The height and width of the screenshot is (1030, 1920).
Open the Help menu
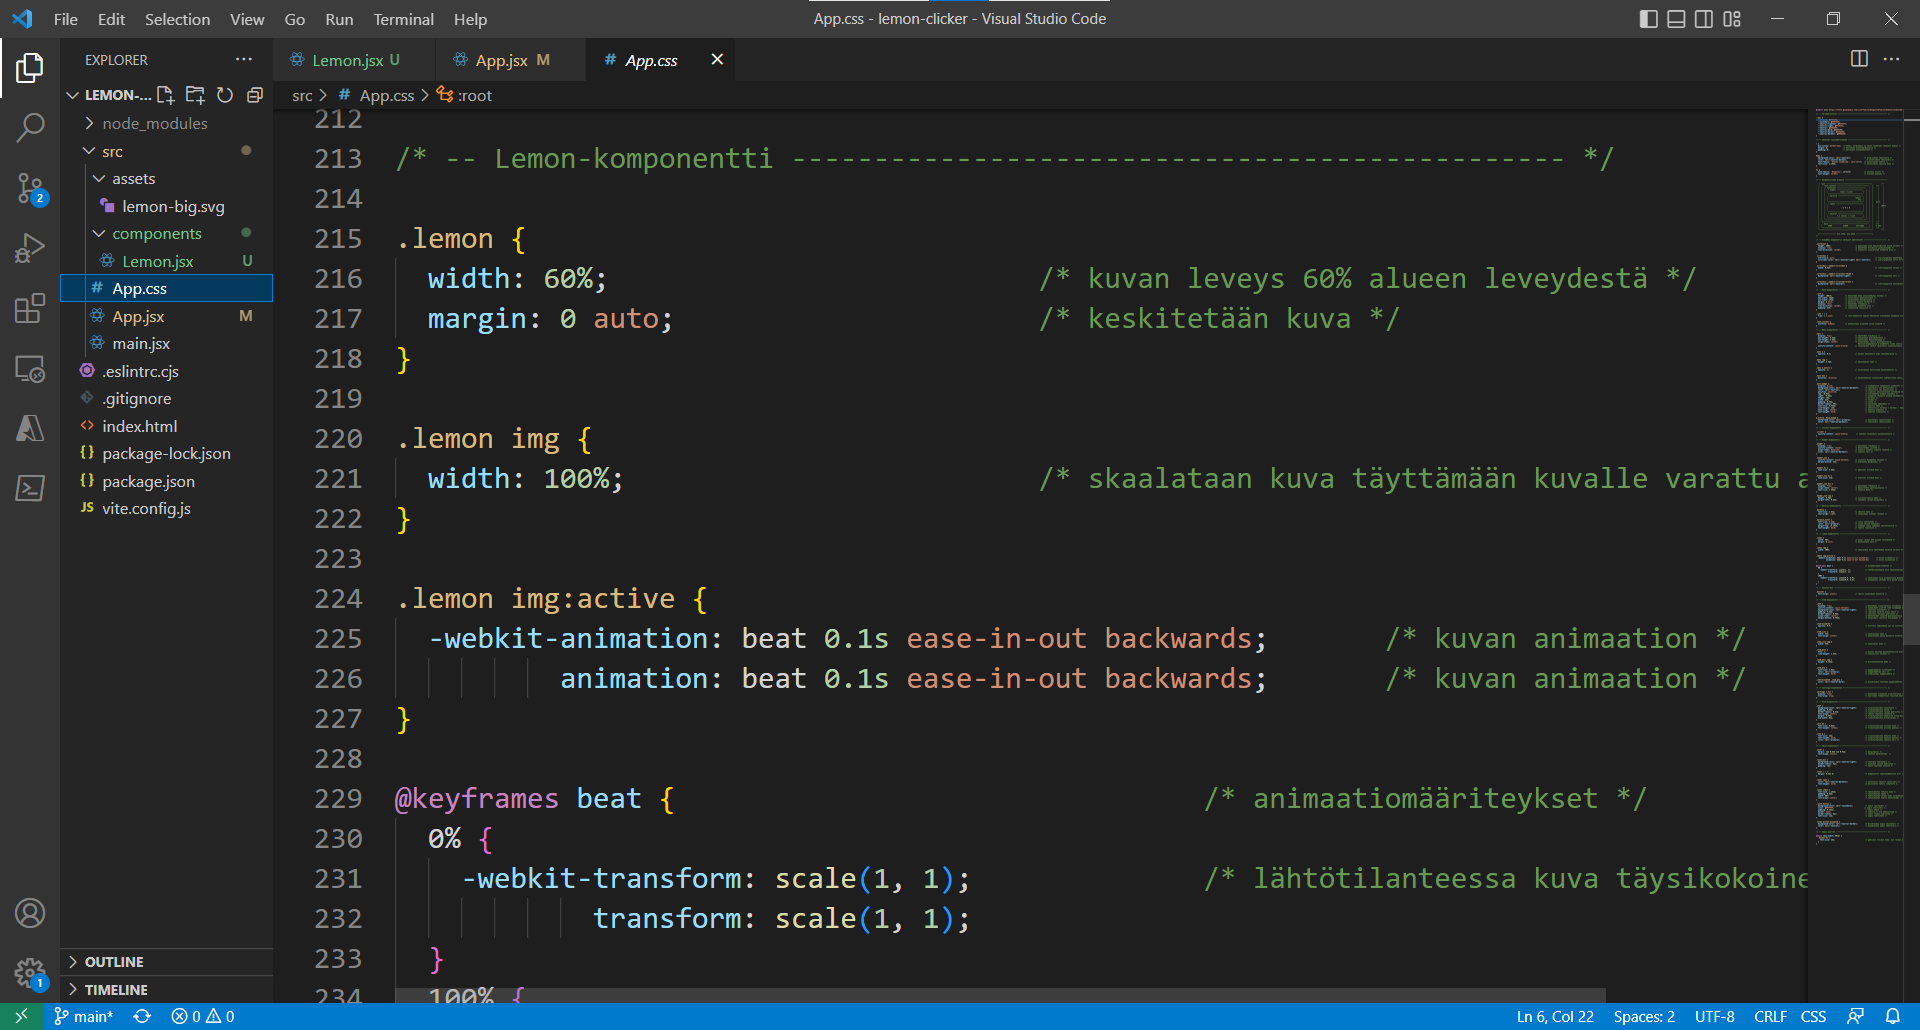pyautogui.click(x=470, y=19)
